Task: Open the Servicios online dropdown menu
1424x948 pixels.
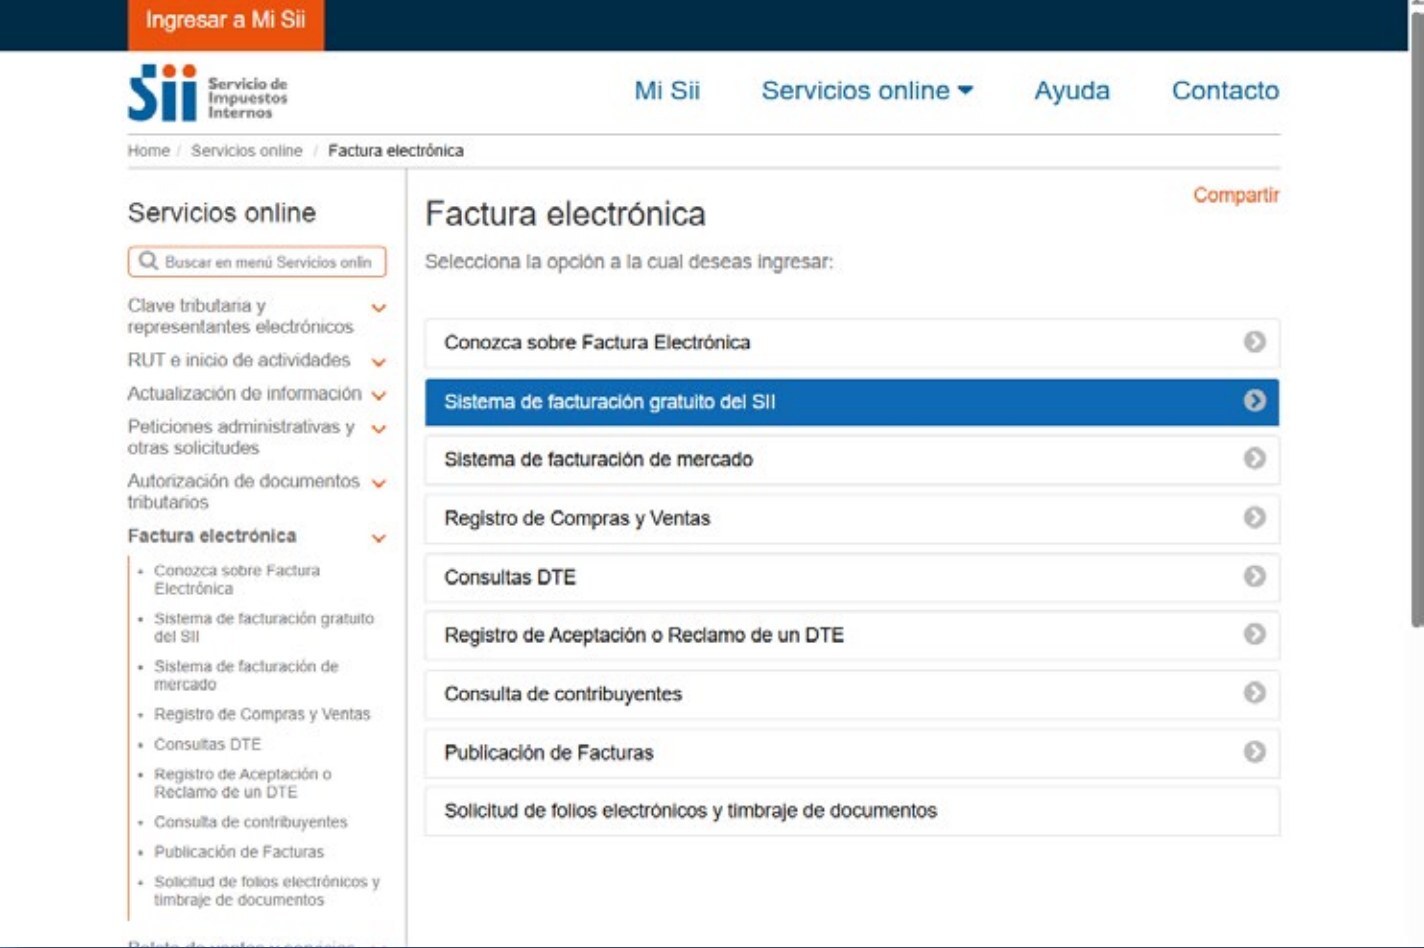Action: (867, 90)
